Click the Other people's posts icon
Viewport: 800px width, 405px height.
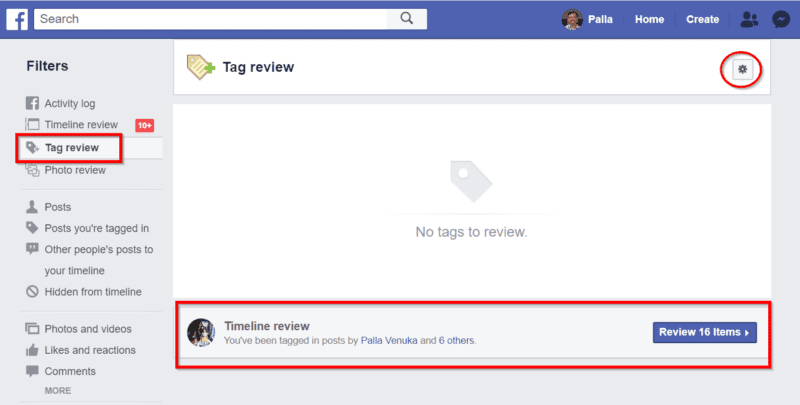click(32, 249)
